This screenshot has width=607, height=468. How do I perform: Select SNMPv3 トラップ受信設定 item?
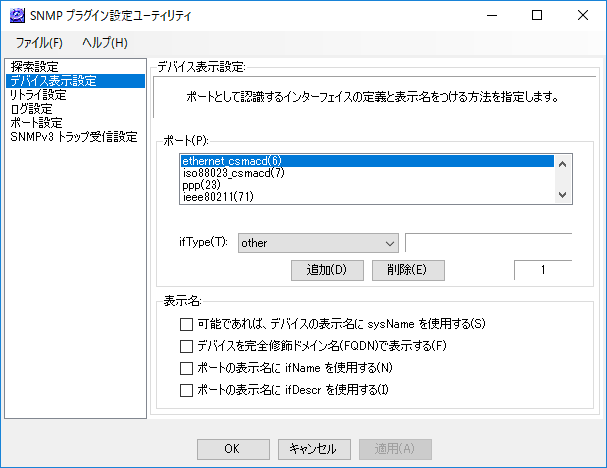pyautogui.click(x=75, y=137)
